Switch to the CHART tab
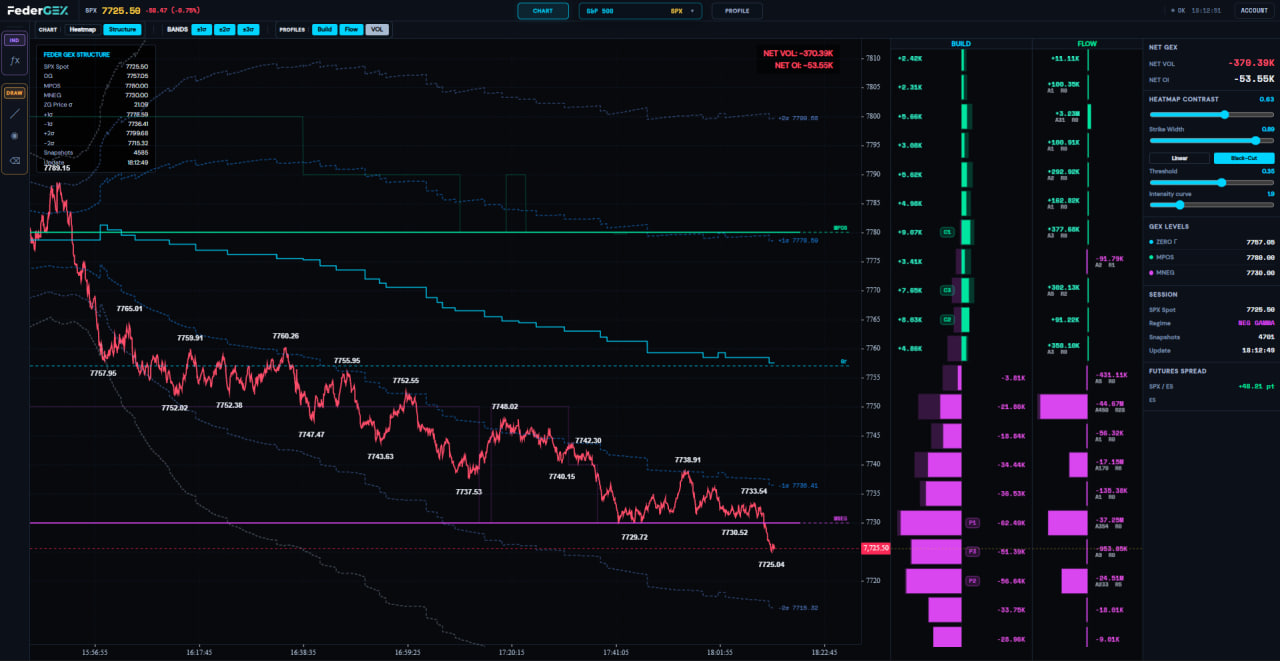Image resolution: width=1280 pixels, height=661 pixels. pos(543,11)
